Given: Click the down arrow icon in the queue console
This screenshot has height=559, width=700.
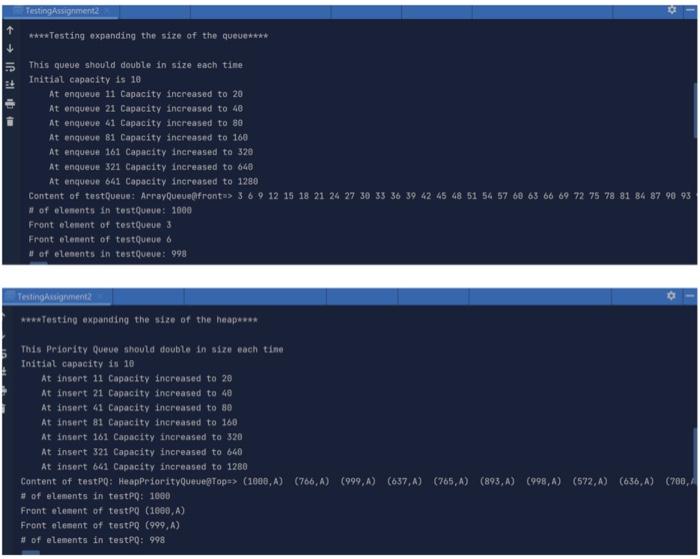Looking at the screenshot, I should click(x=10, y=48).
